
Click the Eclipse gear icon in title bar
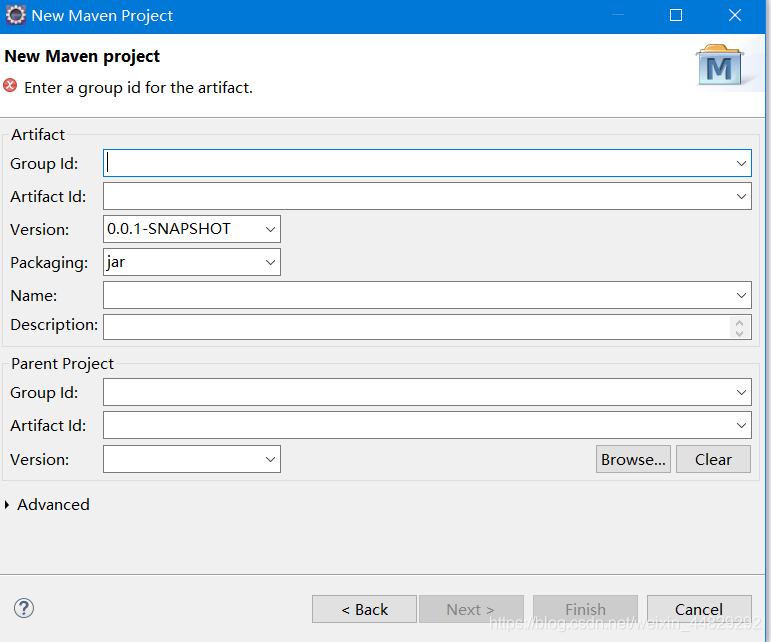15,15
